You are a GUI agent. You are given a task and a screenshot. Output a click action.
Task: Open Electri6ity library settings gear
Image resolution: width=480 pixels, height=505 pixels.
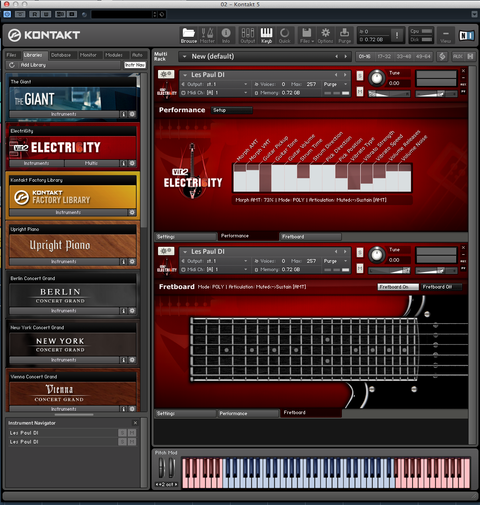pyautogui.click(x=132, y=163)
